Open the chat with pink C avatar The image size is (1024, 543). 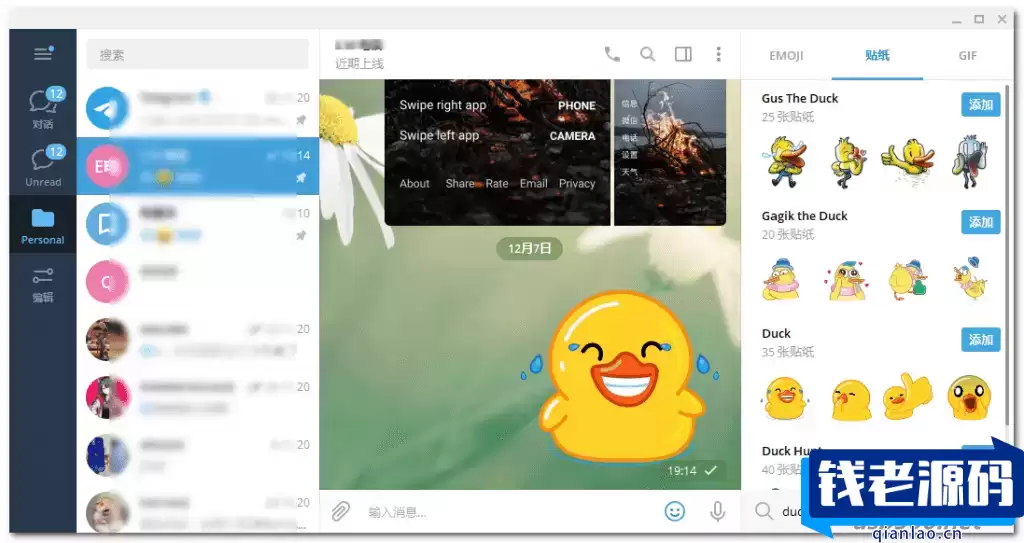[x=198, y=282]
